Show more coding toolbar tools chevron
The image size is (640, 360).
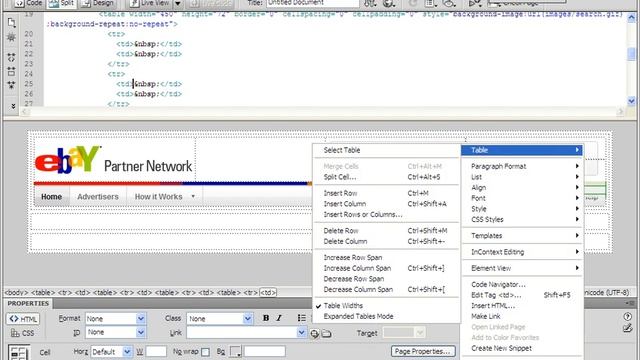13,106
